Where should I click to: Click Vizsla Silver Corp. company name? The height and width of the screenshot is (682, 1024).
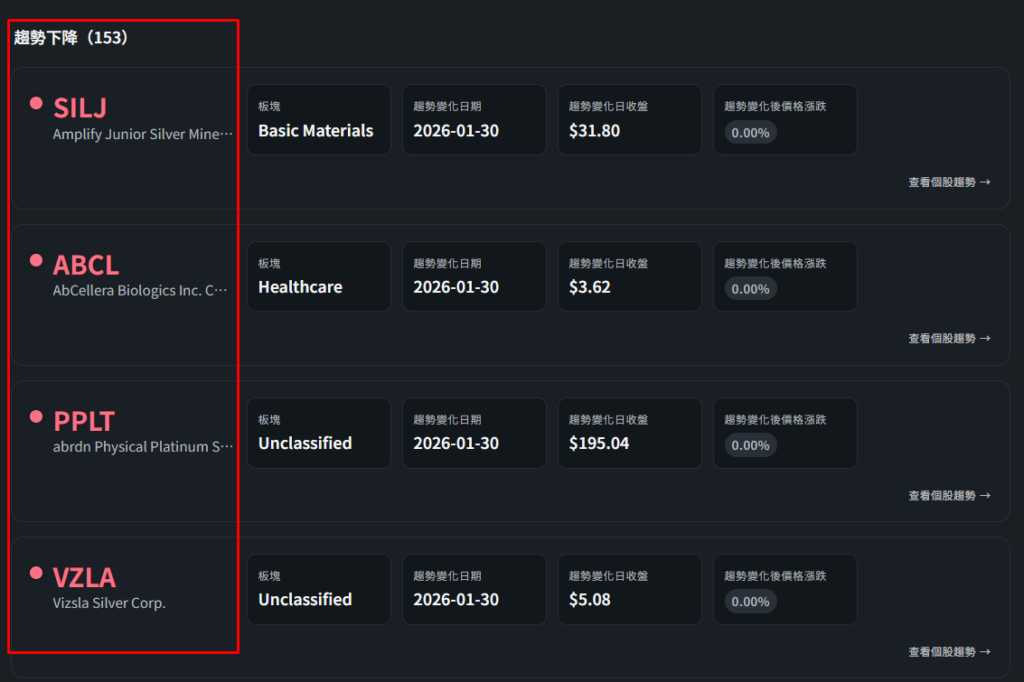click(x=109, y=603)
